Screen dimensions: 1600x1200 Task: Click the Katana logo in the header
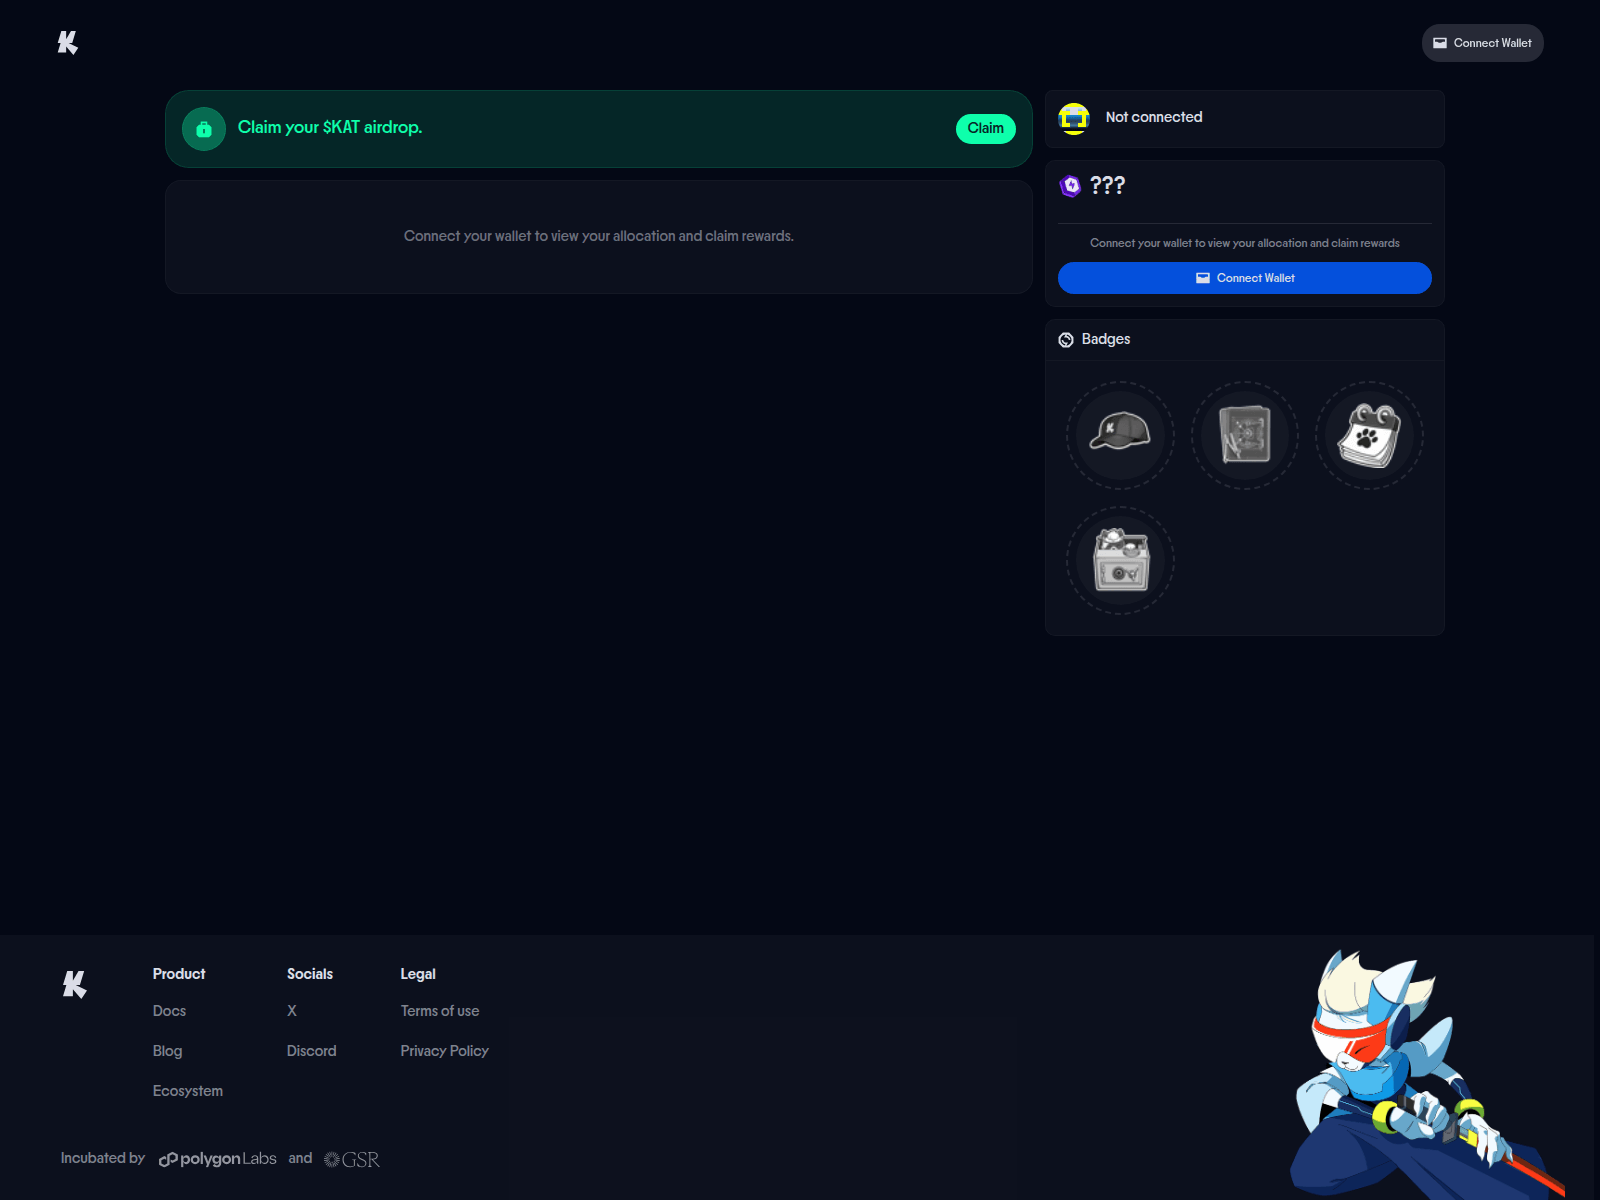pyautogui.click(x=68, y=42)
